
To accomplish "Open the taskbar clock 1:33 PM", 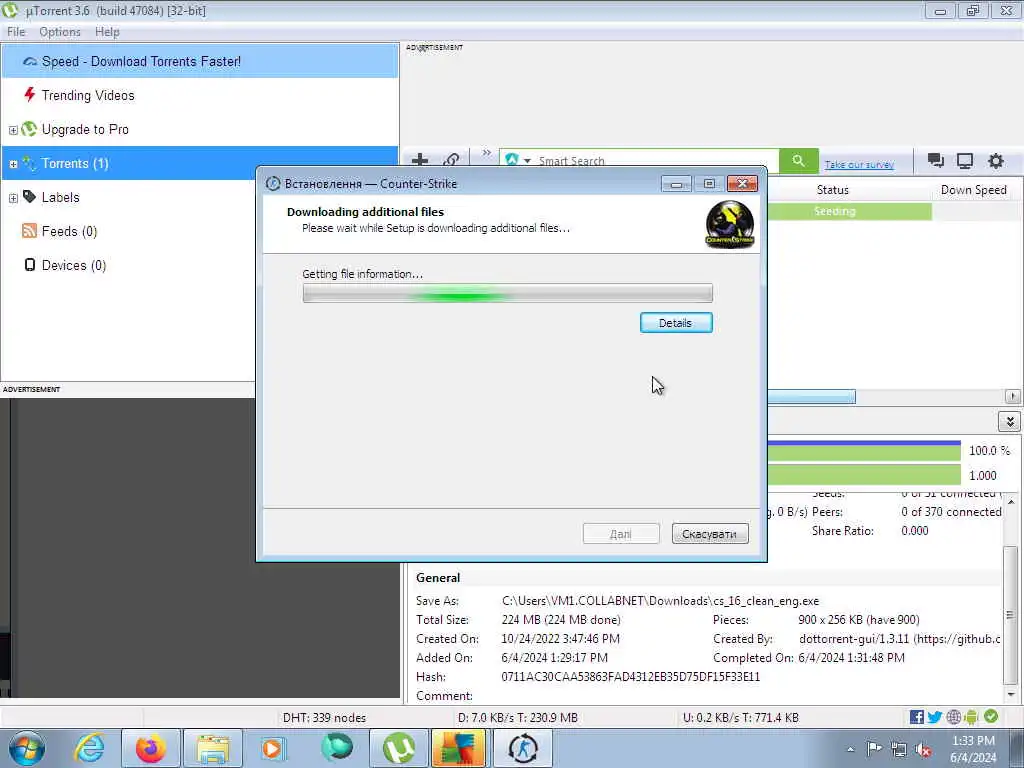I will click(x=973, y=749).
